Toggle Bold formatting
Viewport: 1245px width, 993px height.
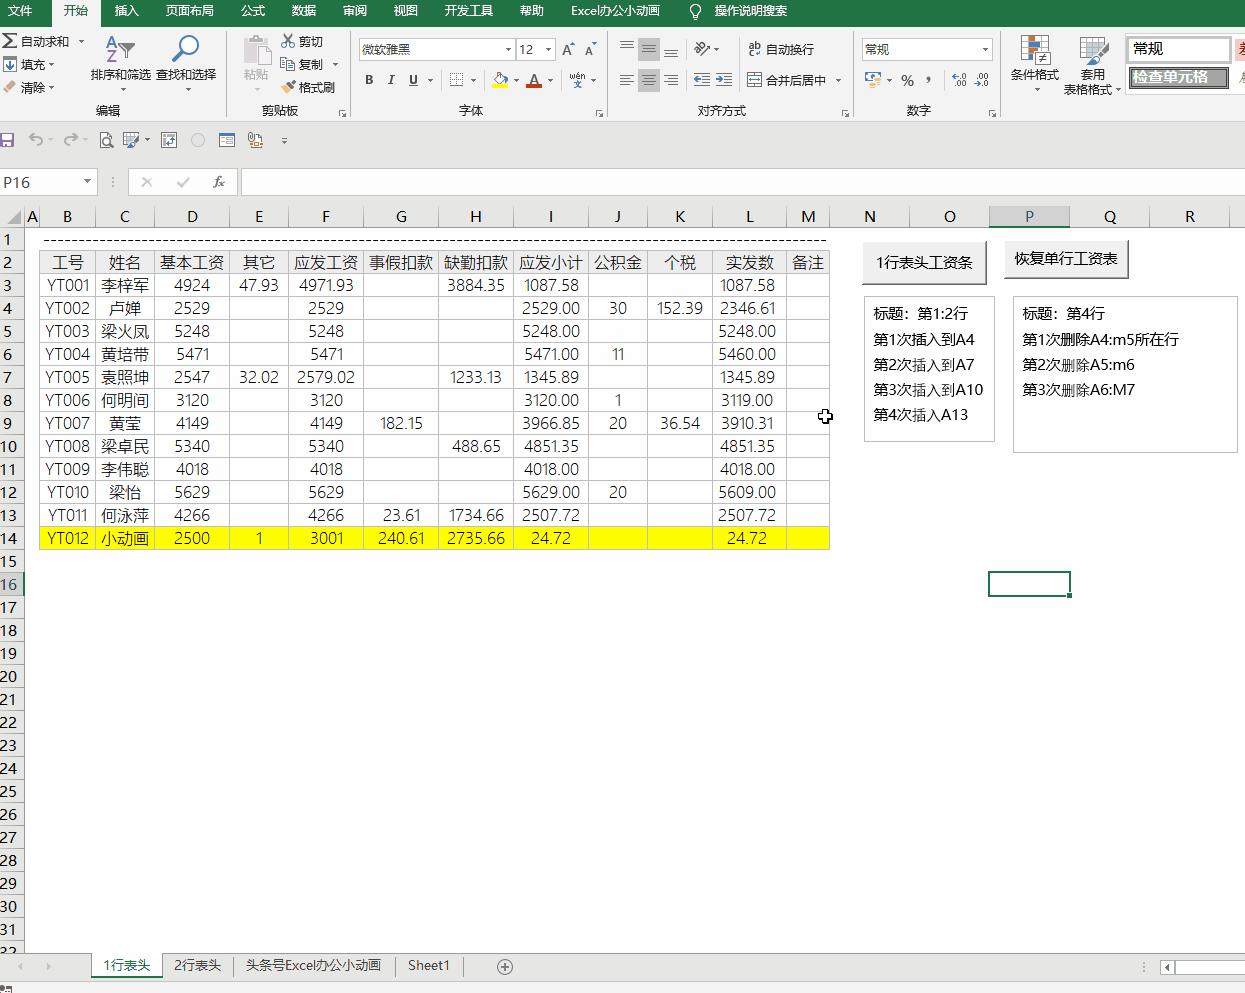point(369,80)
